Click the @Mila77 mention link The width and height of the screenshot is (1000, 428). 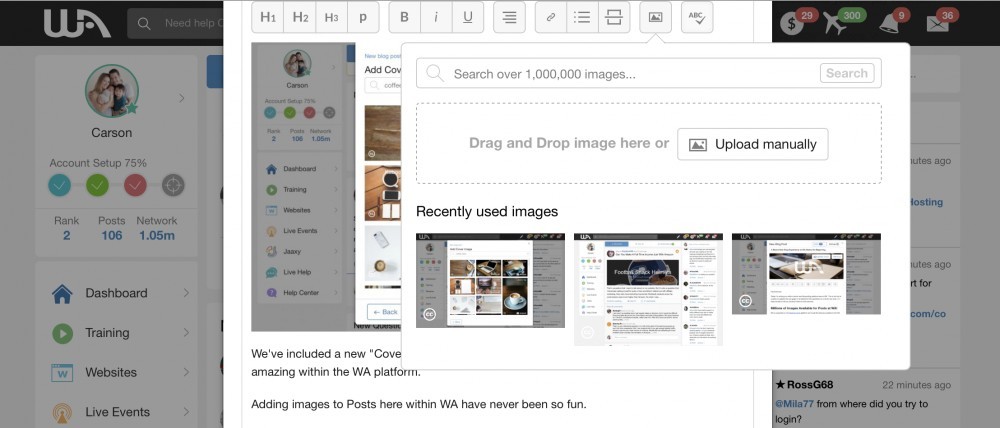(x=795, y=404)
